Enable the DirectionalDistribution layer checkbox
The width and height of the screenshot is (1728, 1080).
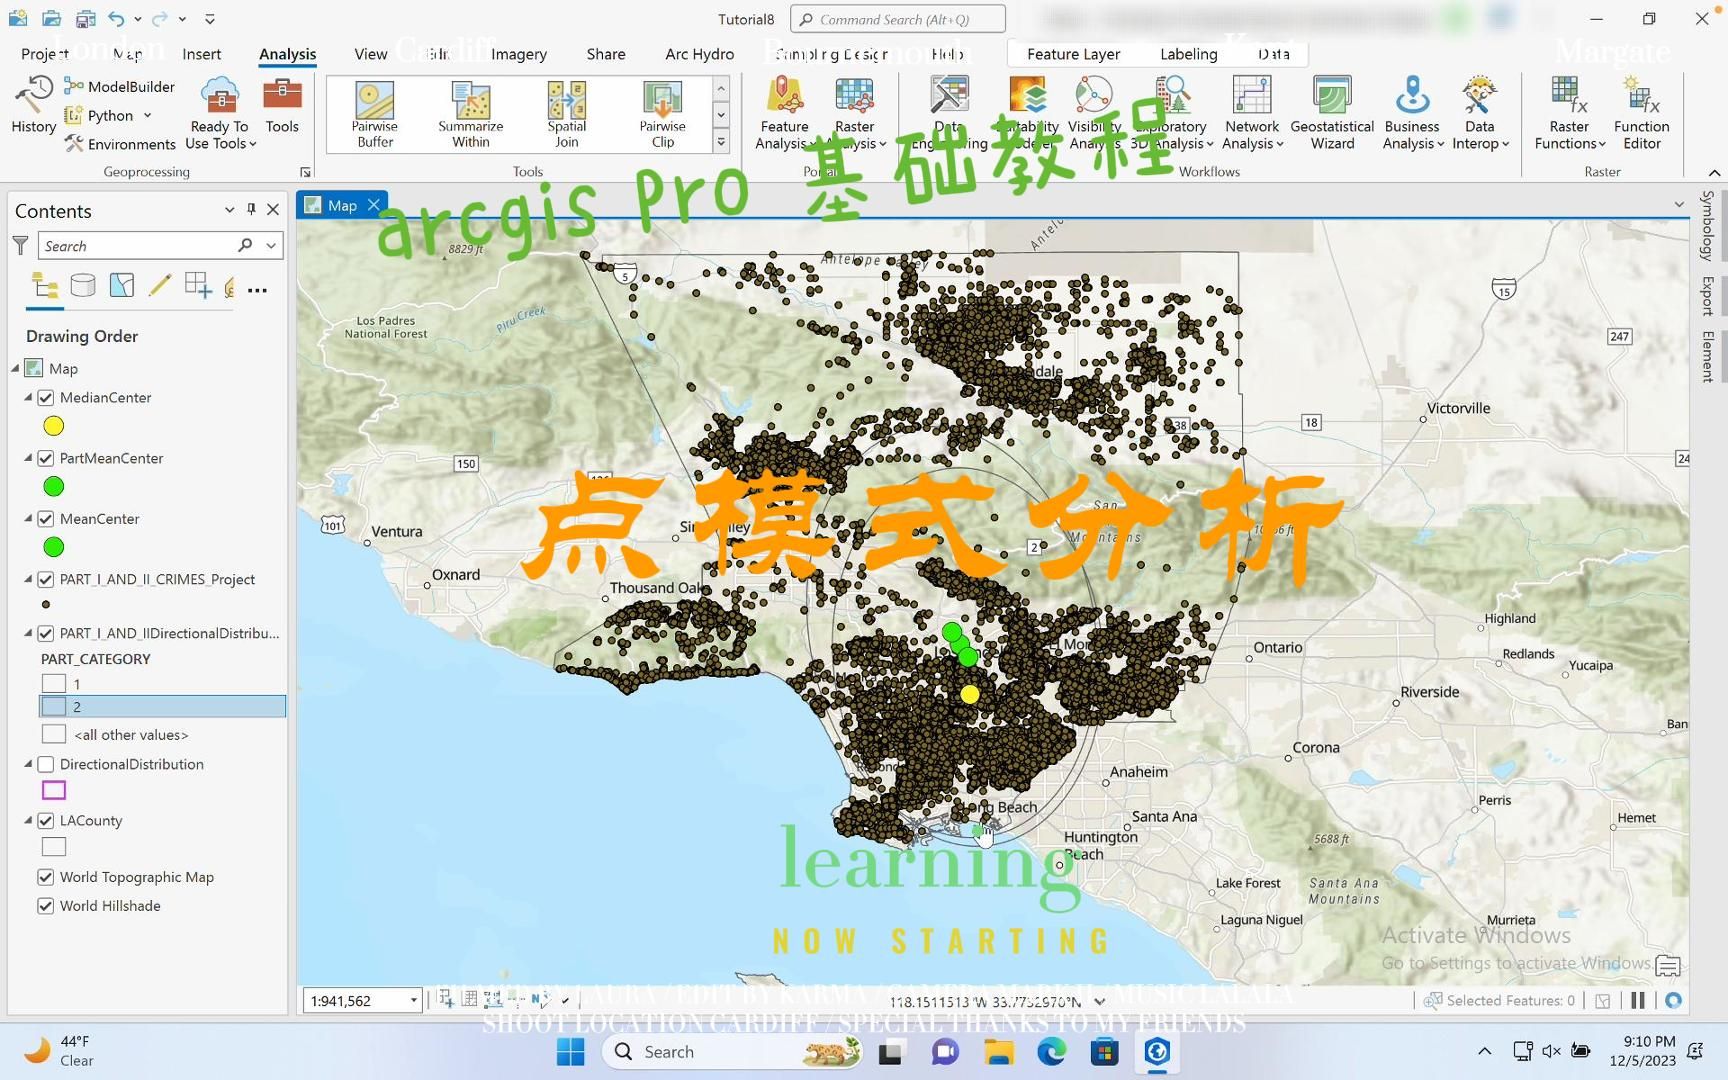pyautogui.click(x=46, y=764)
